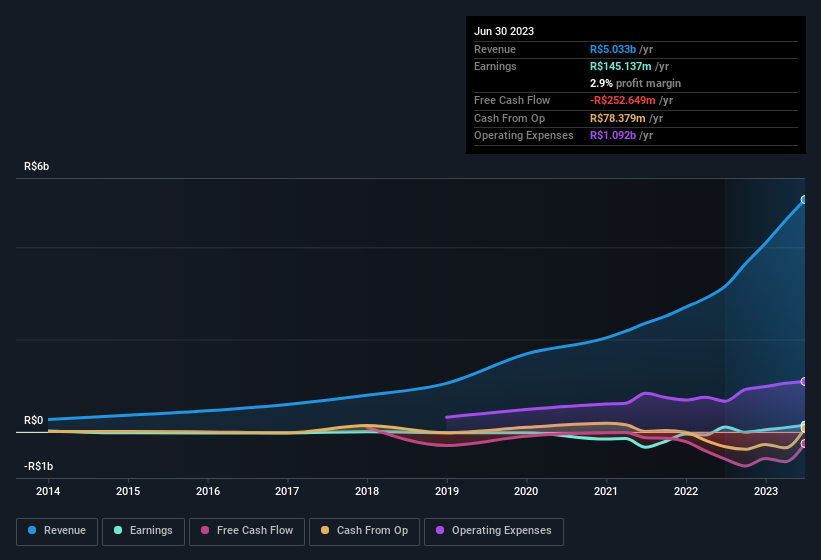Toggle the Cash From Op legend button

coord(364,531)
